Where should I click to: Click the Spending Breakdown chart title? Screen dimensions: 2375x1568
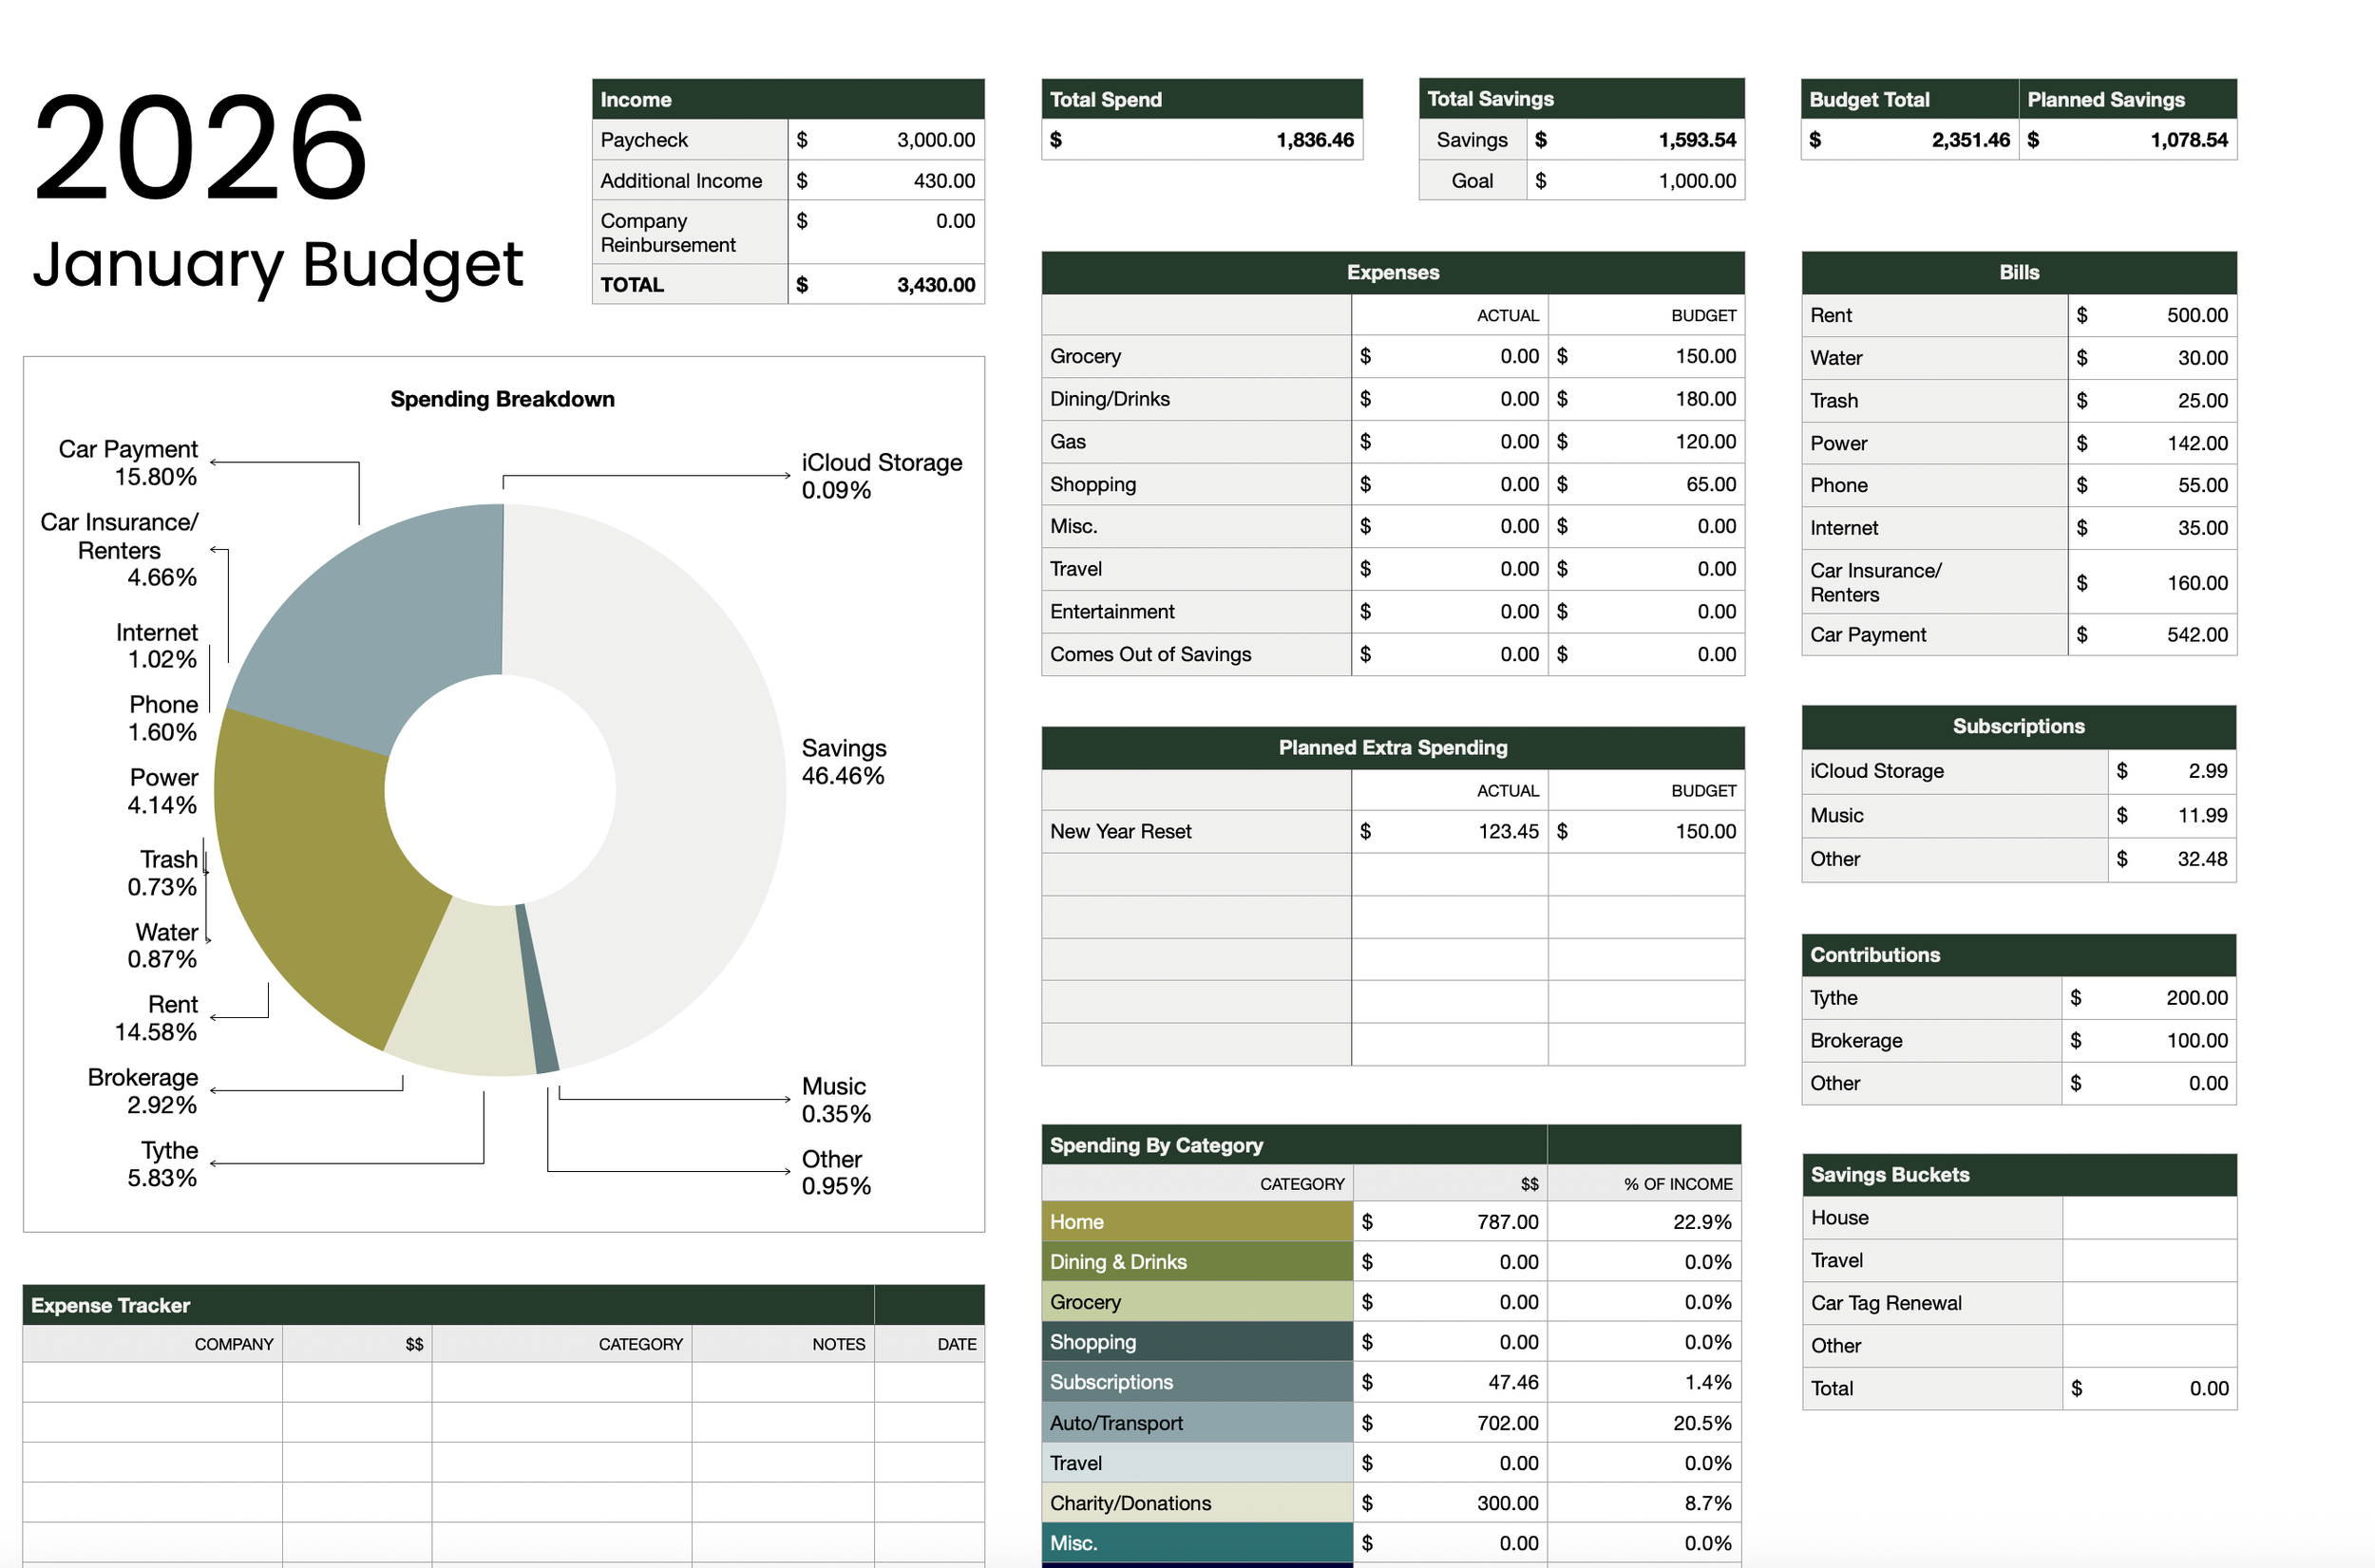click(x=502, y=398)
